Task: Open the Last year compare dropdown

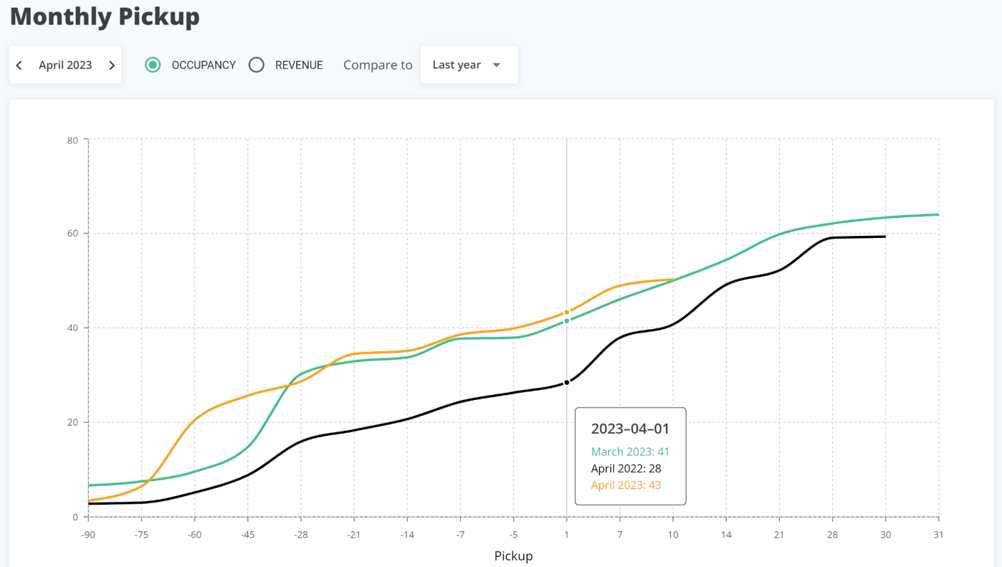Action: coord(468,65)
